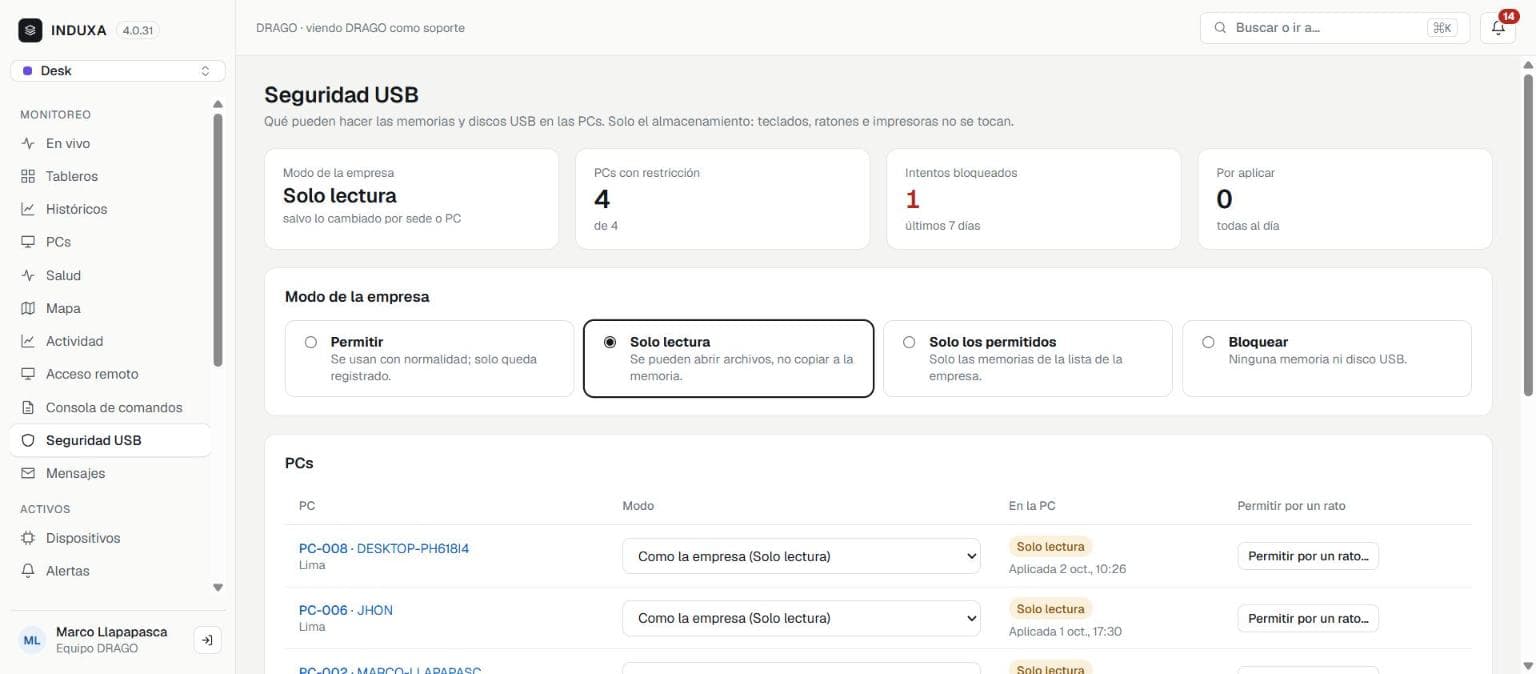Select the Bloquear radio option

point(1208,342)
